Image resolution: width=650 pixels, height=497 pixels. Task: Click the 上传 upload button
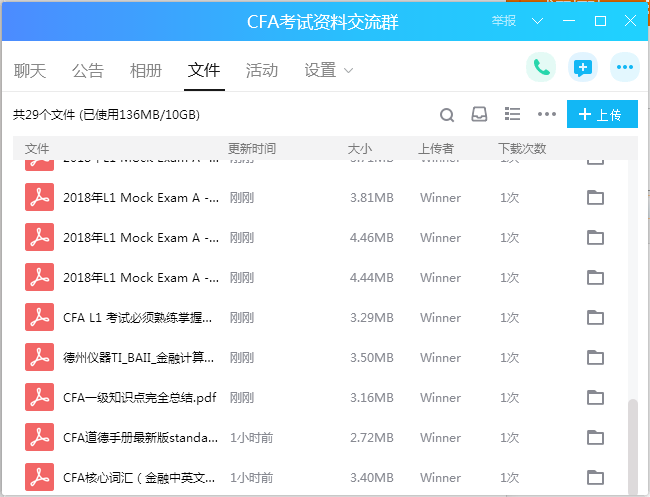coord(602,114)
